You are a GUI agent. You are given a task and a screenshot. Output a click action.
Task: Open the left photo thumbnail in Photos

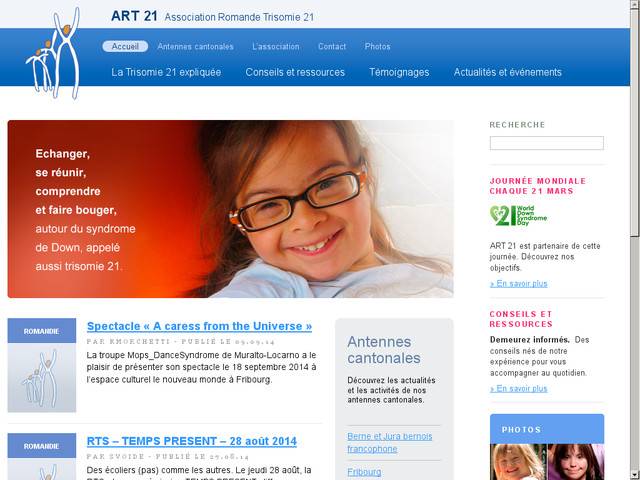click(518, 462)
